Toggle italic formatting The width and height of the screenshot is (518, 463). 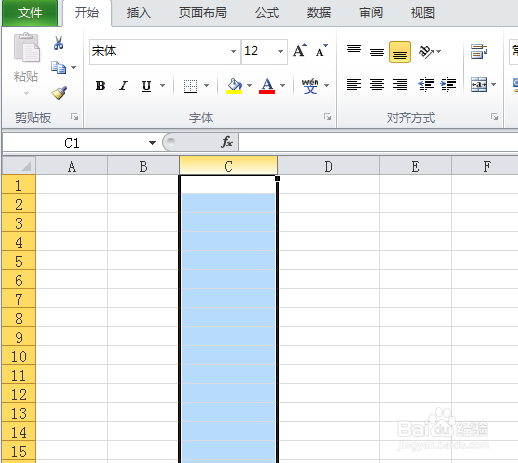(x=123, y=86)
